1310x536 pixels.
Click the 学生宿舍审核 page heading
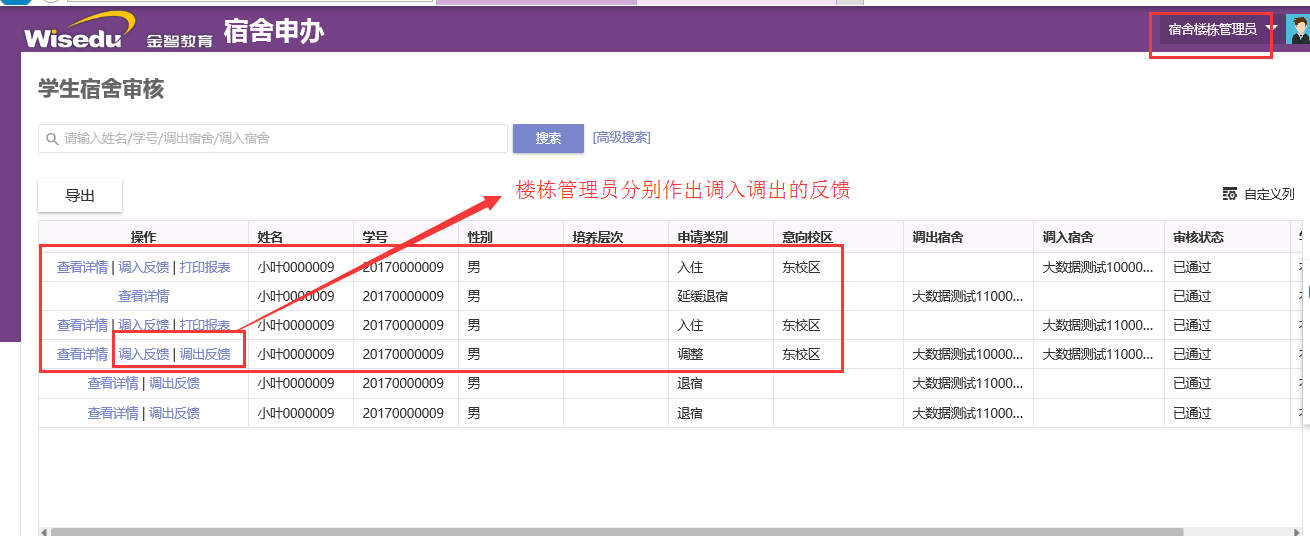point(101,89)
